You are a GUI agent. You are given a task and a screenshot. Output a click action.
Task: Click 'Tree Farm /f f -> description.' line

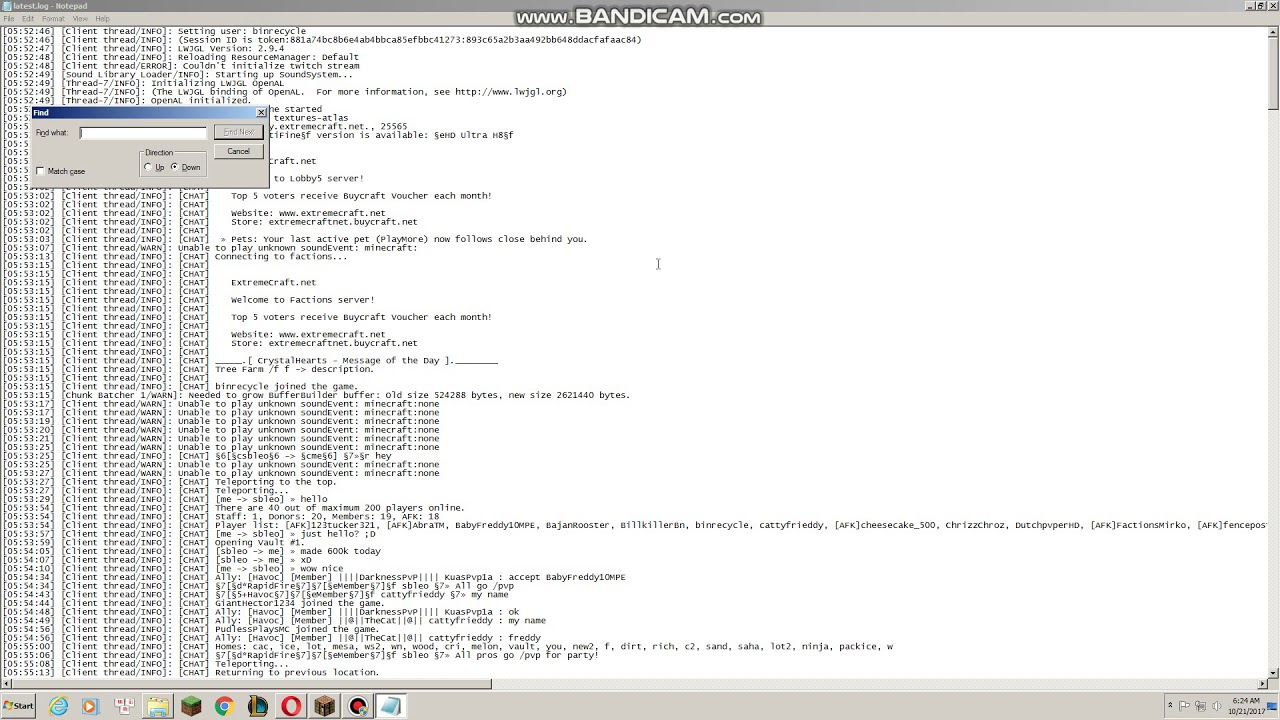pos(294,369)
